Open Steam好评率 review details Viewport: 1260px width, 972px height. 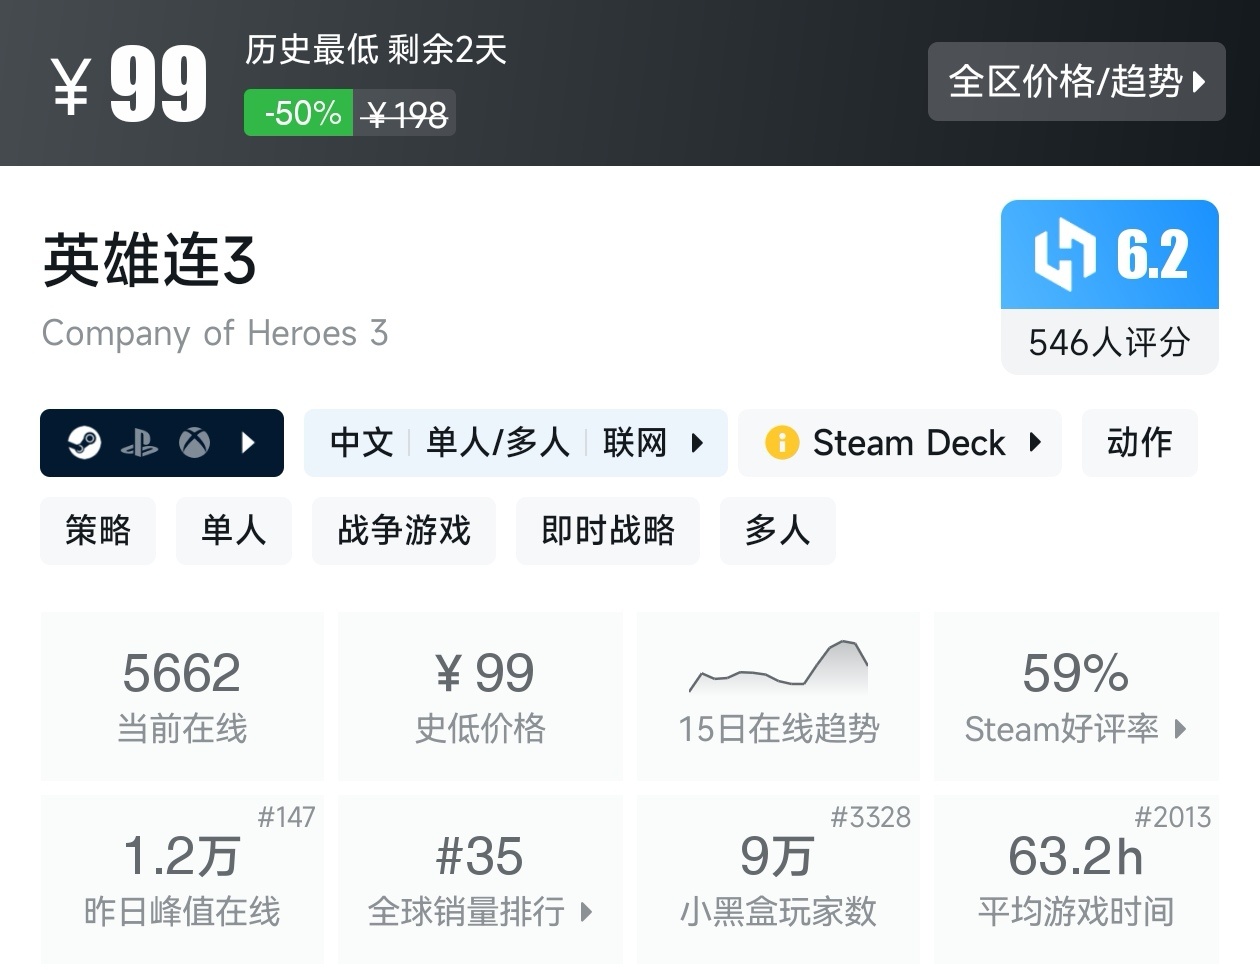1075,696
